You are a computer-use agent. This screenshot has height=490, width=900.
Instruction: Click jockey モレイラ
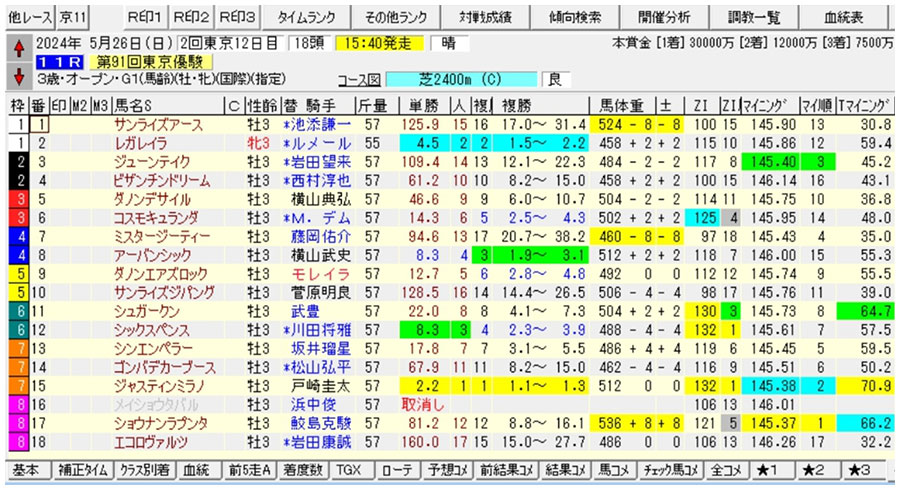[321, 274]
